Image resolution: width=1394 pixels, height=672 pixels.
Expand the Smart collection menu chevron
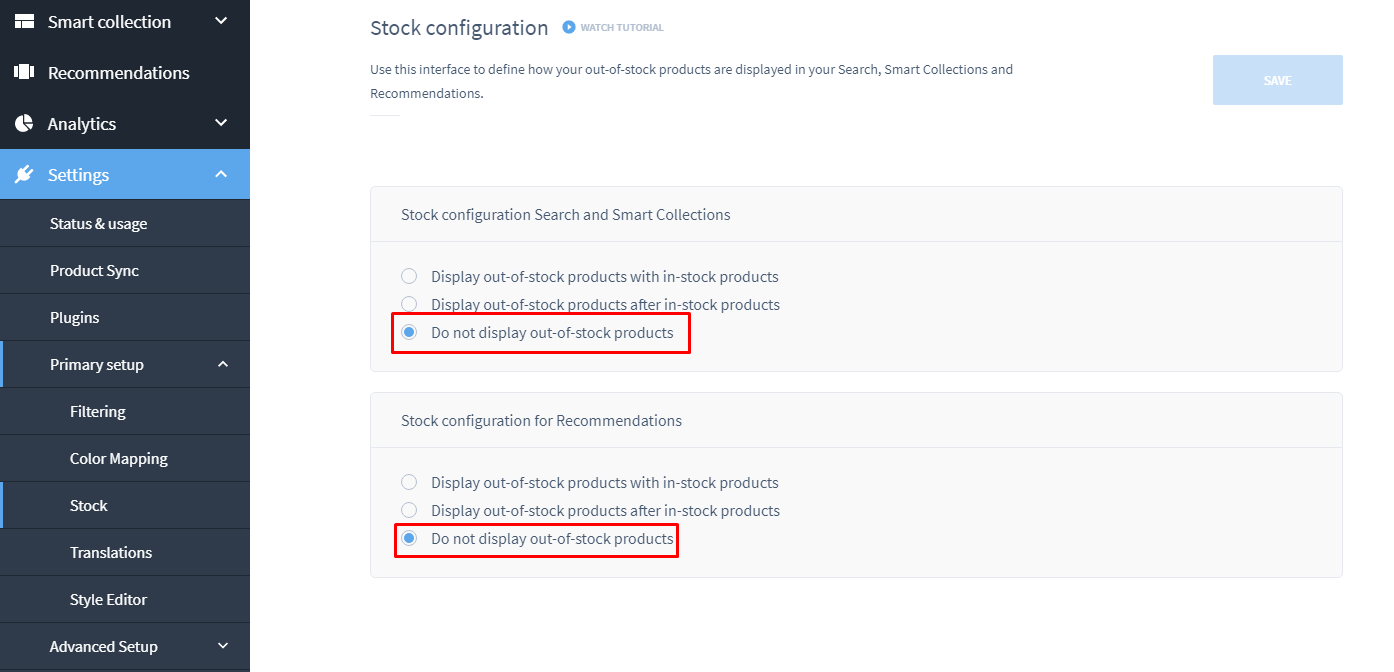[x=222, y=21]
